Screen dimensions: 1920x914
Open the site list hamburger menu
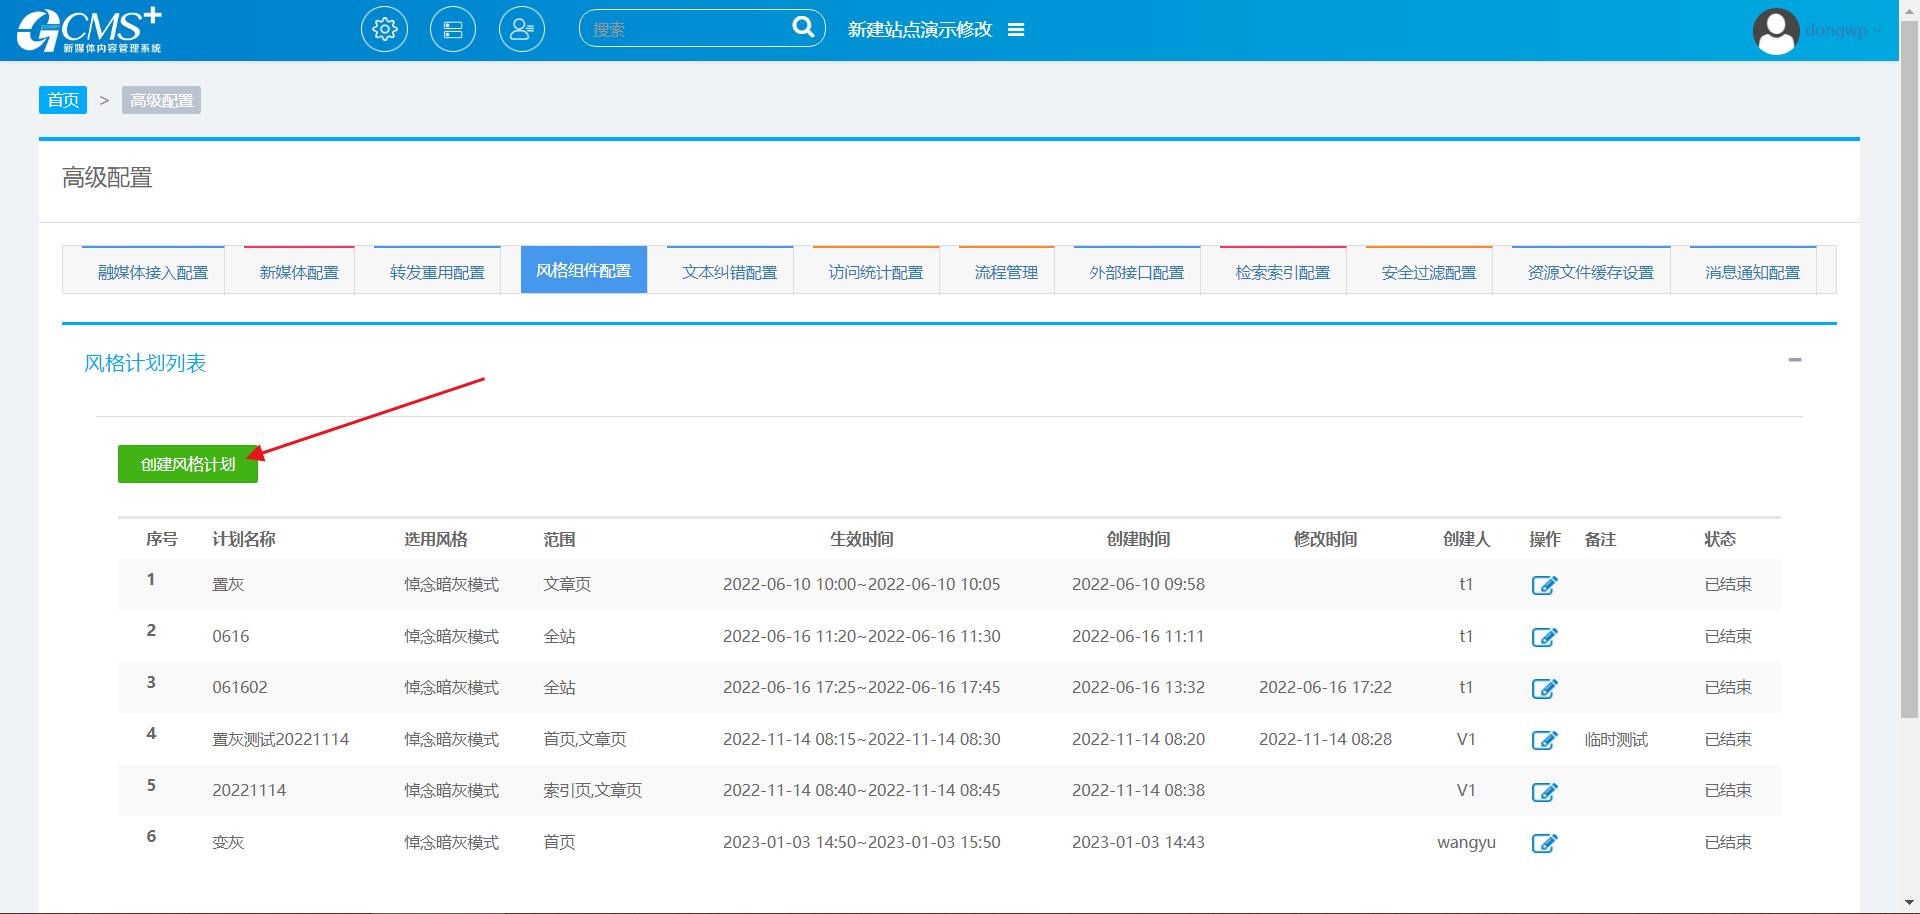pos(1016,30)
